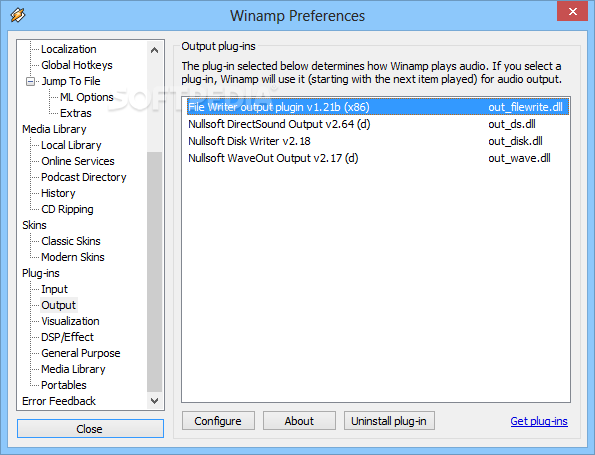Select CD Ripping preferences
This screenshot has height=455, width=595.
click(x=67, y=209)
